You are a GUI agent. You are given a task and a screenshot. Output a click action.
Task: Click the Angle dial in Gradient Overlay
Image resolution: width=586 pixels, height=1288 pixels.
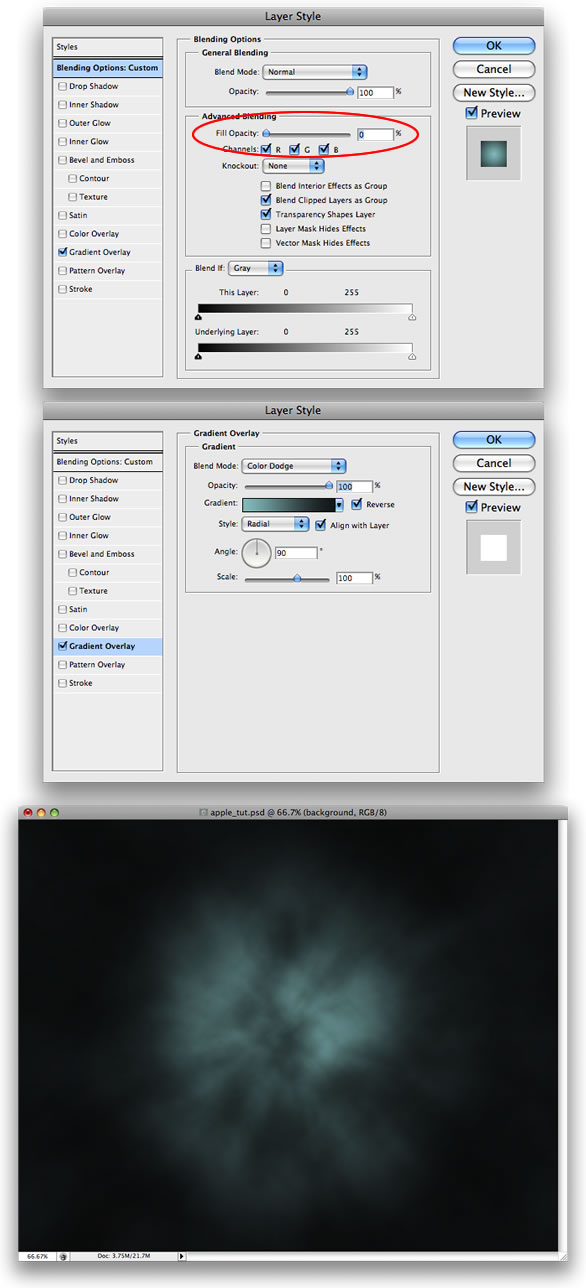coord(257,551)
